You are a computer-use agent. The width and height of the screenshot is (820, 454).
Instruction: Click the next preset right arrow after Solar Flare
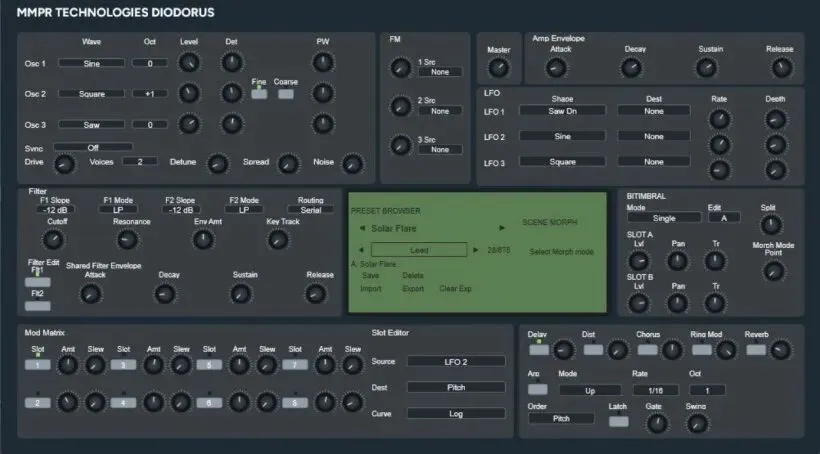click(x=502, y=228)
